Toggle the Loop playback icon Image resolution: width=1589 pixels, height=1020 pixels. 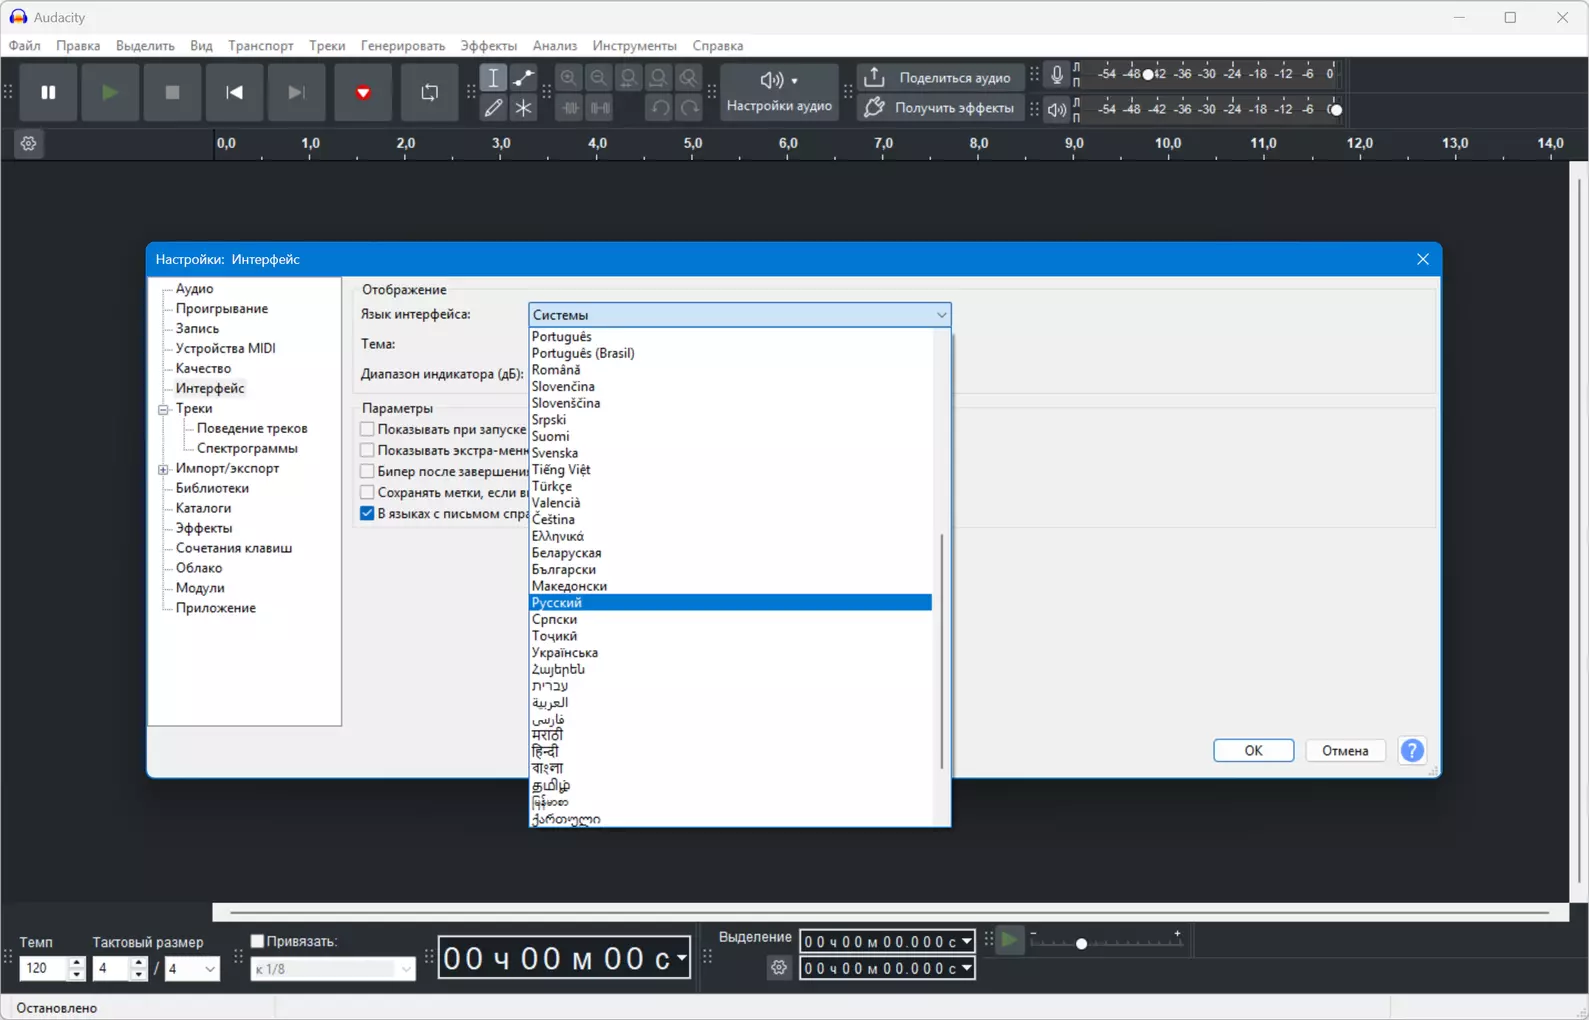click(430, 92)
